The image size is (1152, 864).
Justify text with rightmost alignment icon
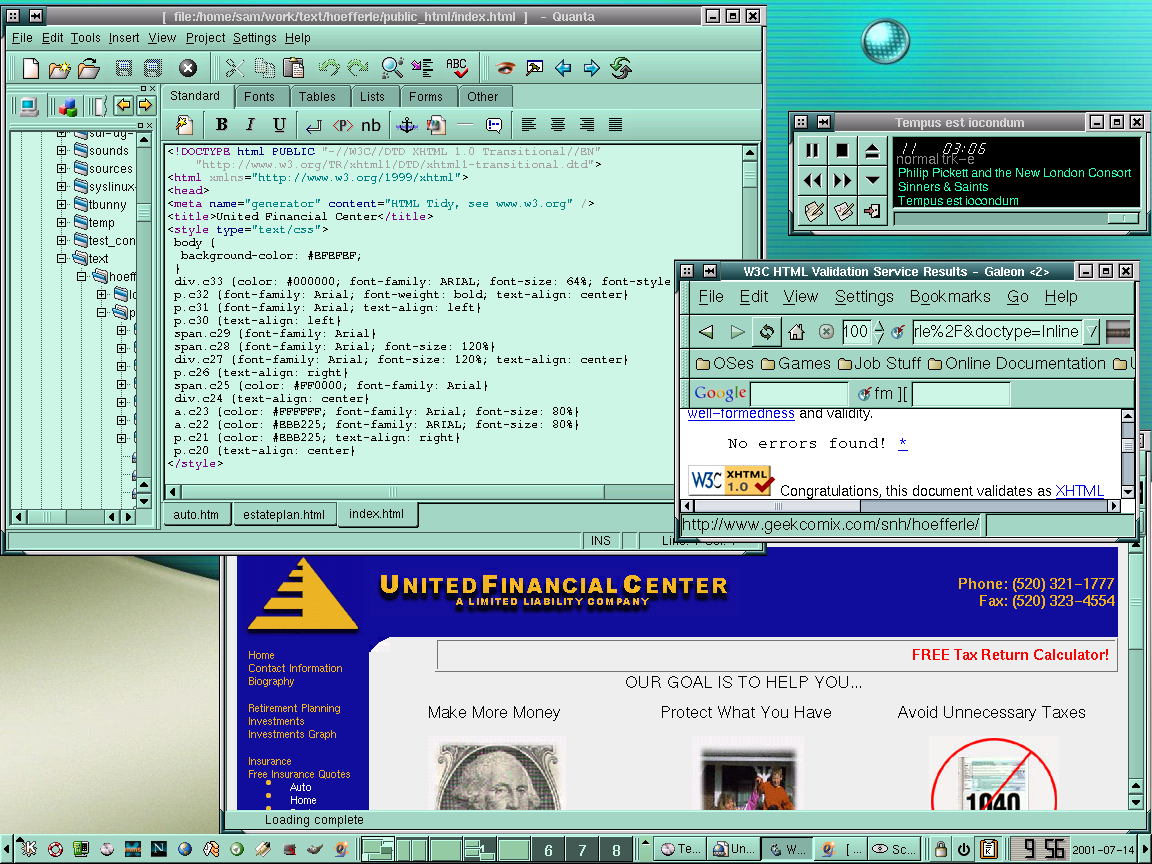[x=616, y=125]
